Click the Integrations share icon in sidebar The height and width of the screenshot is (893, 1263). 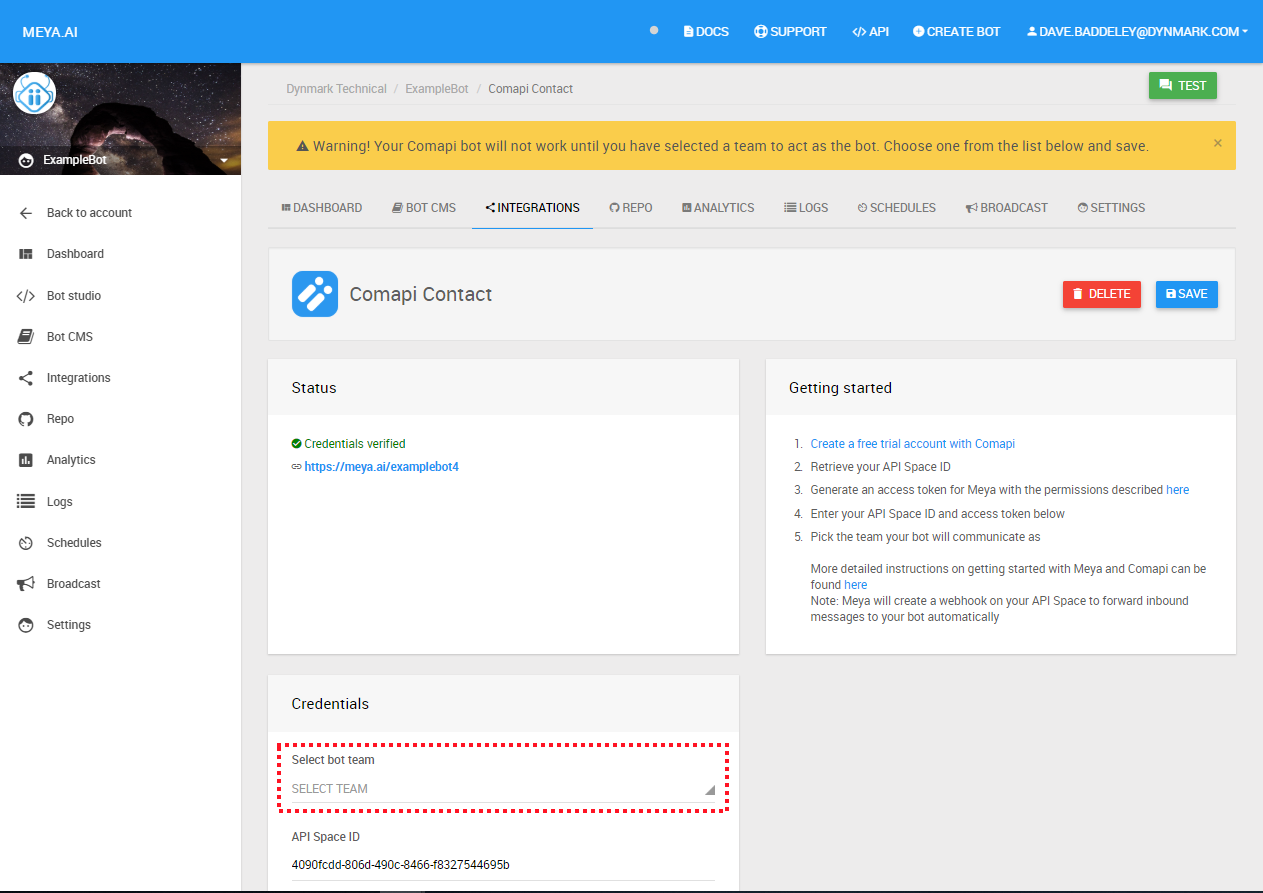tap(26, 378)
